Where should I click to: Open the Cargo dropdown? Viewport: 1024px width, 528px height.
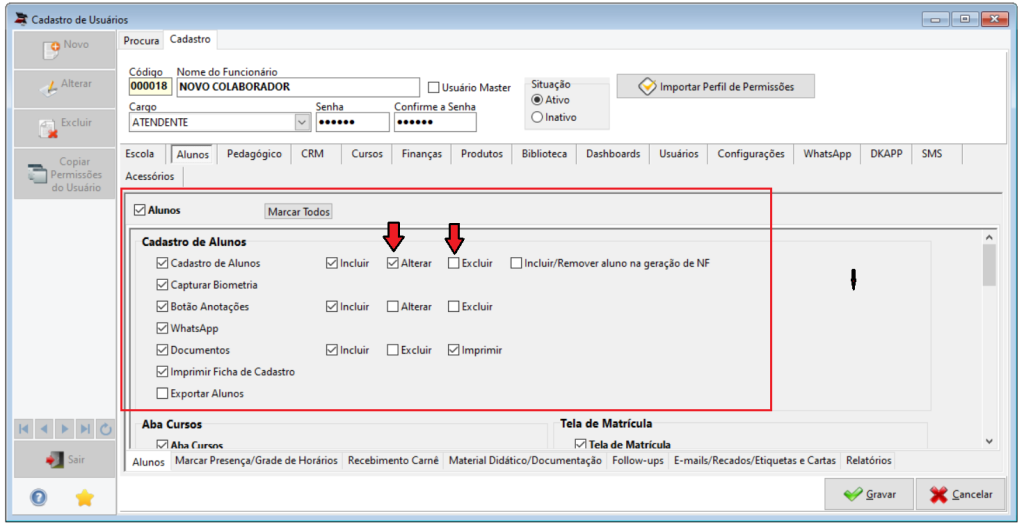(302, 122)
